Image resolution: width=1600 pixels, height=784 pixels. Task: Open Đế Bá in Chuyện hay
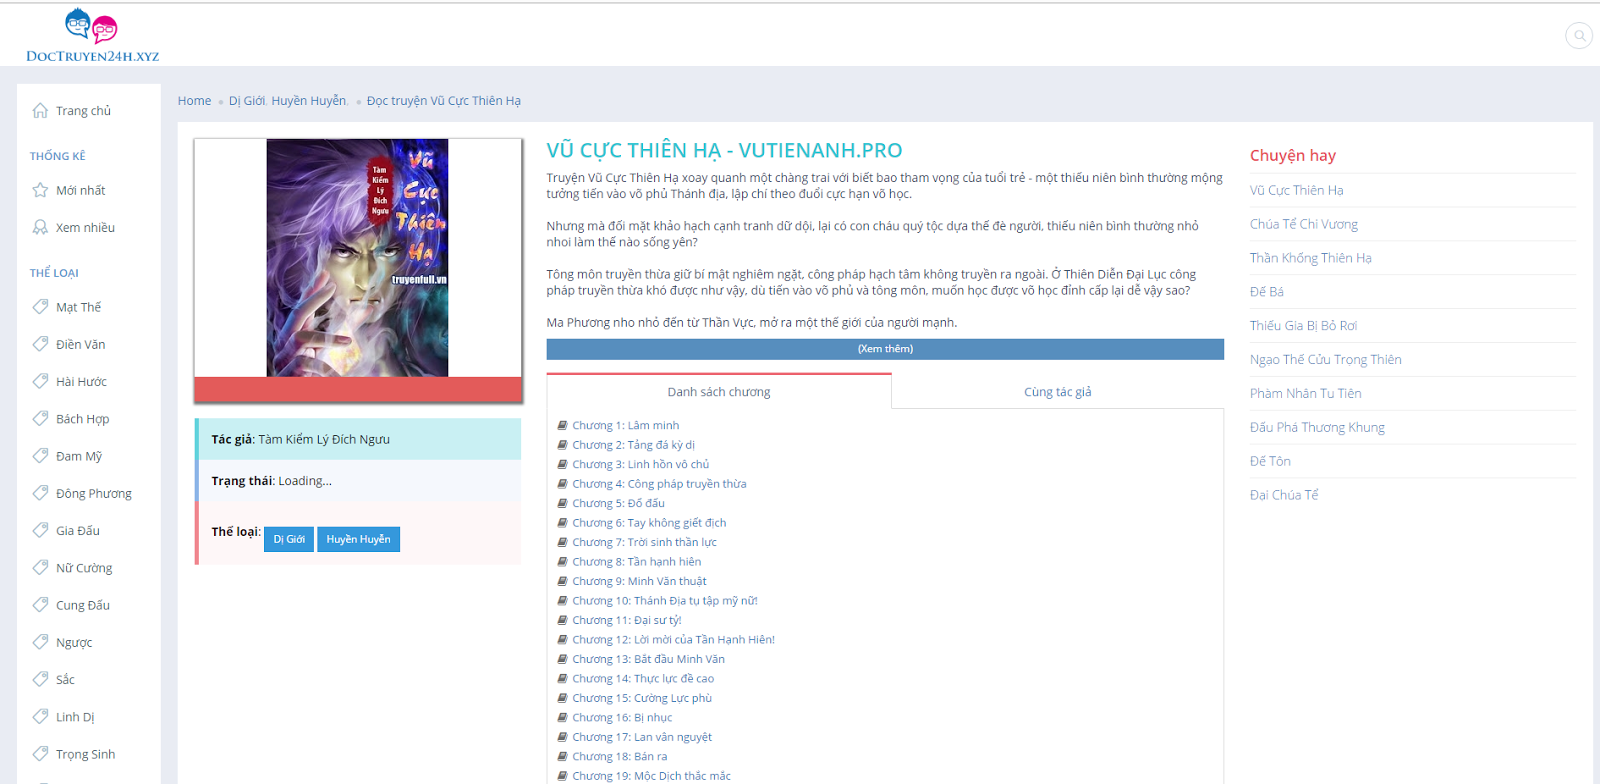(1266, 292)
